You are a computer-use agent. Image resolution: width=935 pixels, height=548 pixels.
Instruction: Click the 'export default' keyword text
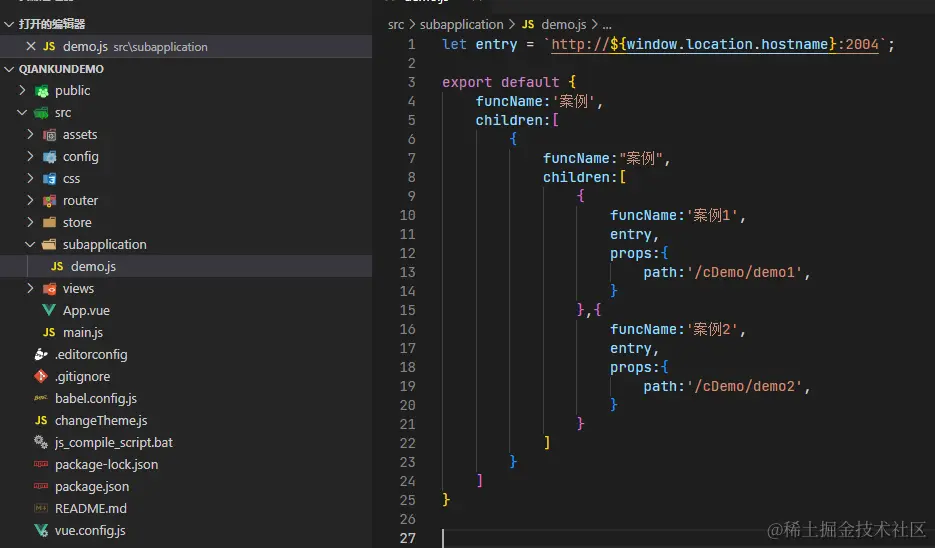tap(501, 82)
